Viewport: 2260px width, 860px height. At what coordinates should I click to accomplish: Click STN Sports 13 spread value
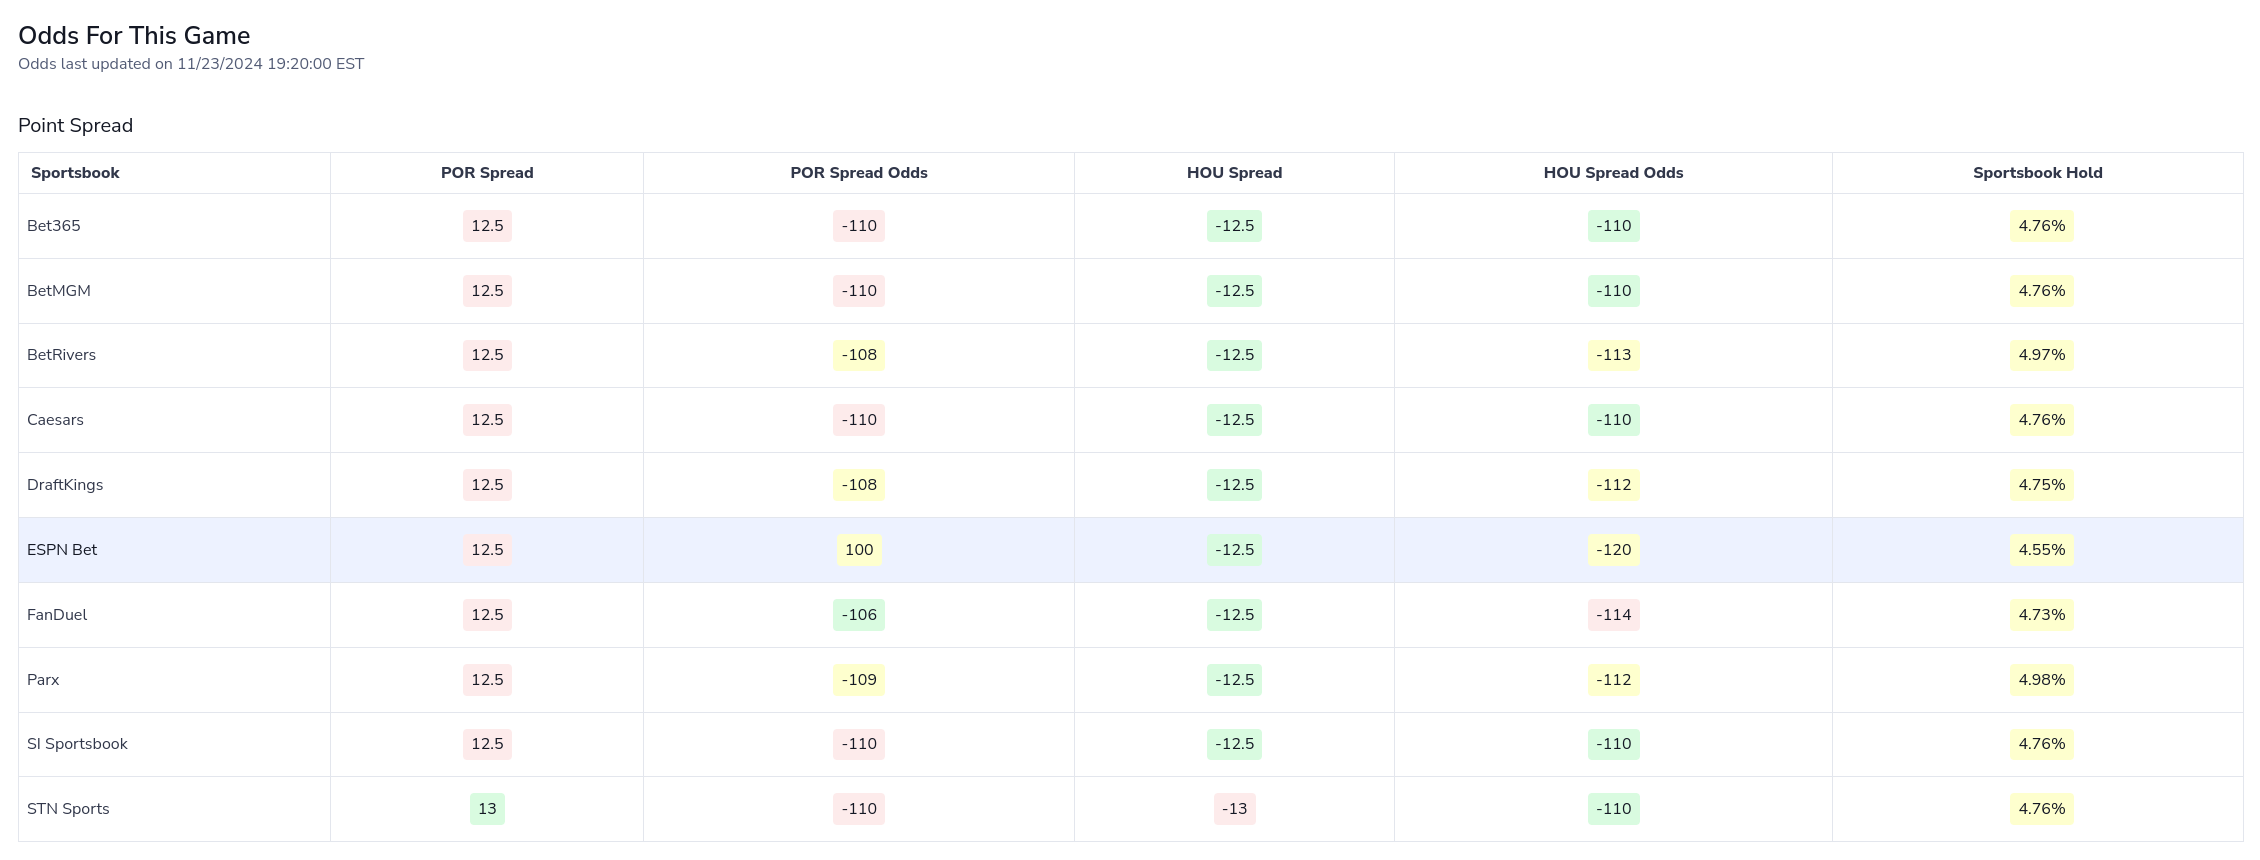(487, 808)
